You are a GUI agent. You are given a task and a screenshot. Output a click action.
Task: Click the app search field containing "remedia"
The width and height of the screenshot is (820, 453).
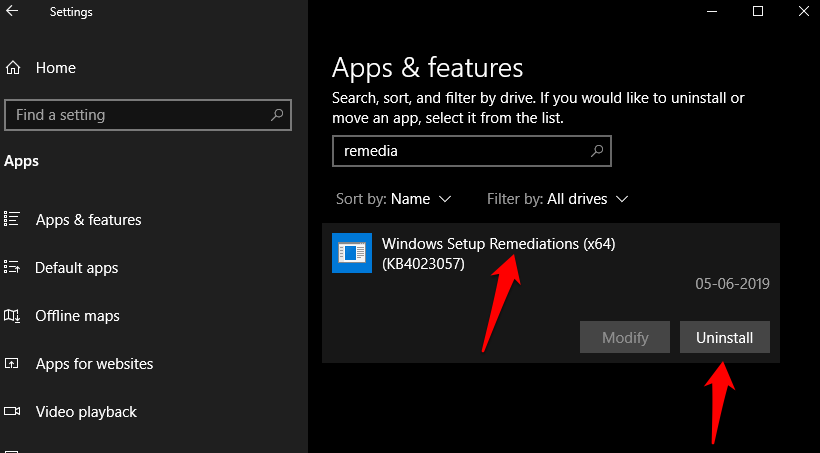coord(460,152)
